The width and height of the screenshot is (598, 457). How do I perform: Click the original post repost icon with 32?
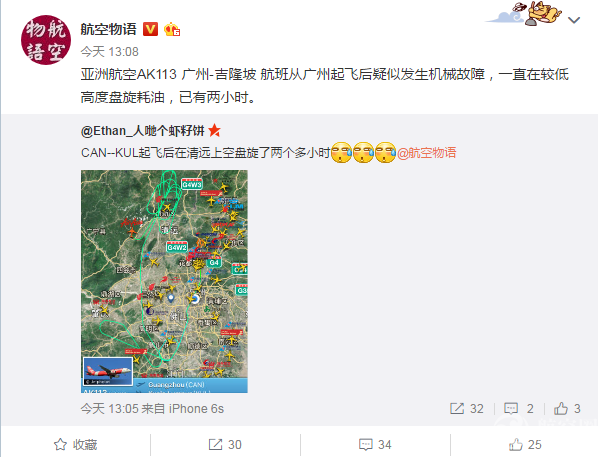coord(466,409)
